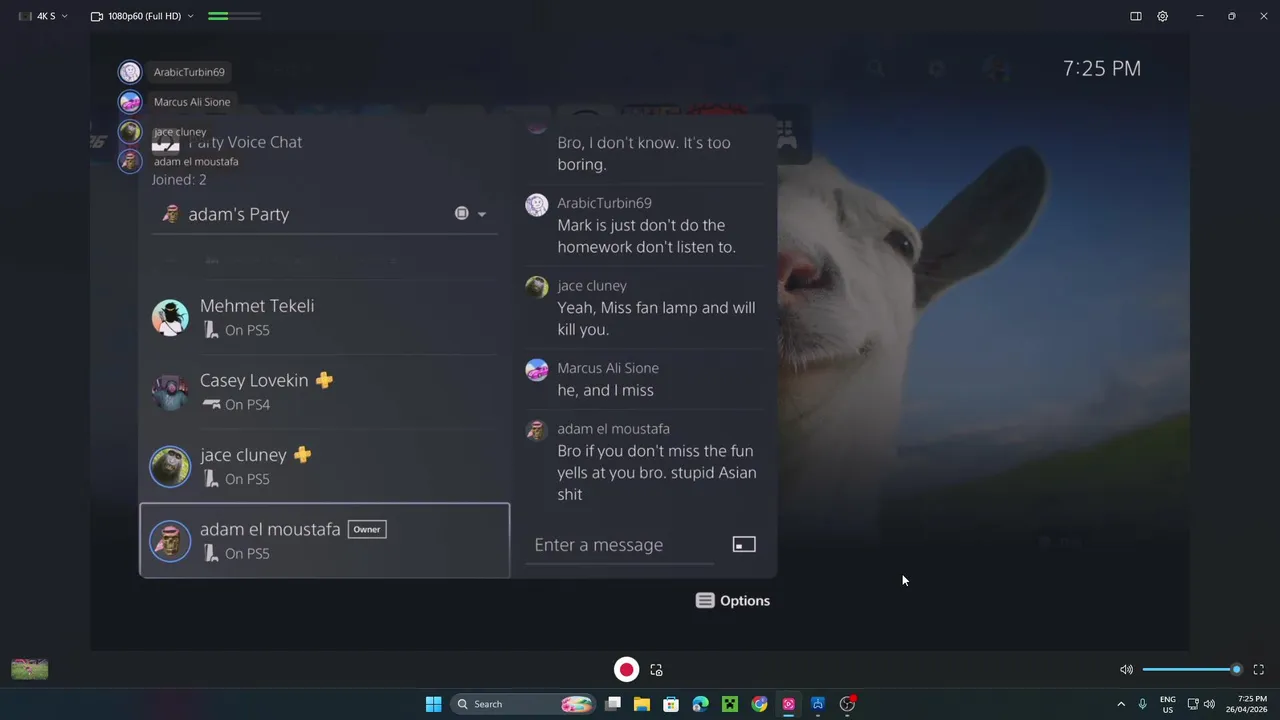Viewport: 1280px width, 720px height.
Task: Open Microsoft Store from the taskbar
Action: coord(671,704)
